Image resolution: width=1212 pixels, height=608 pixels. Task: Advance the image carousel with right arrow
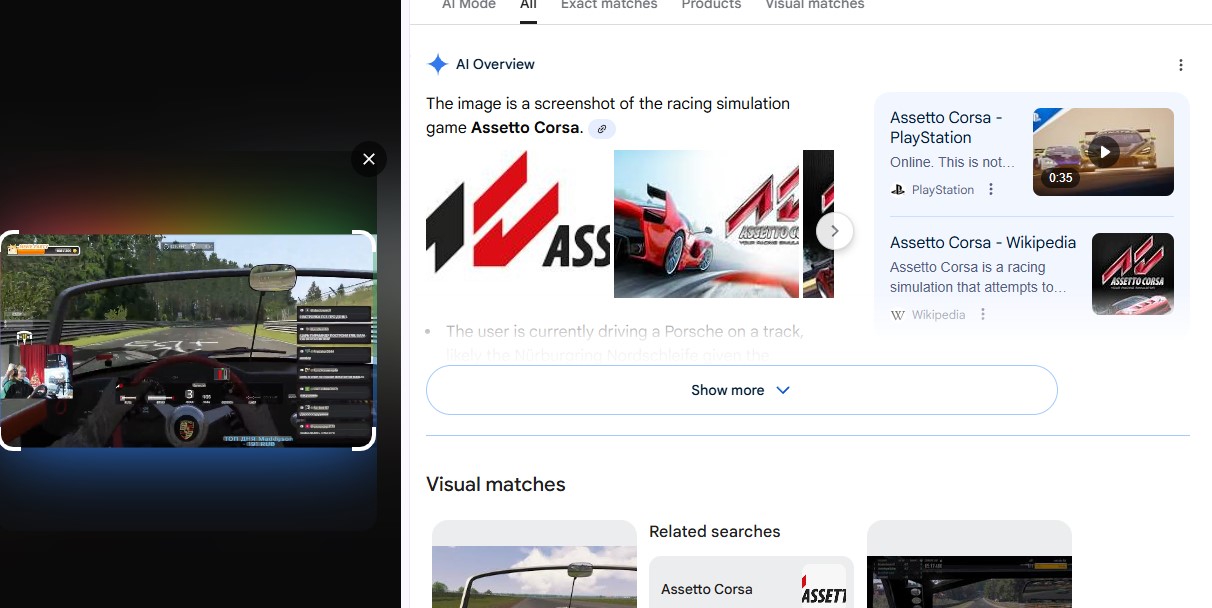[x=834, y=231]
